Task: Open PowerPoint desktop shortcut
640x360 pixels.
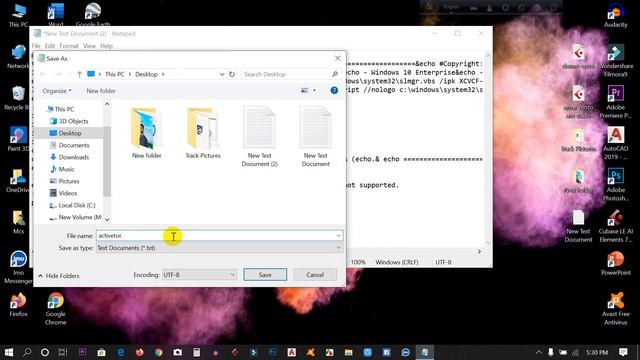Action: click(x=616, y=263)
